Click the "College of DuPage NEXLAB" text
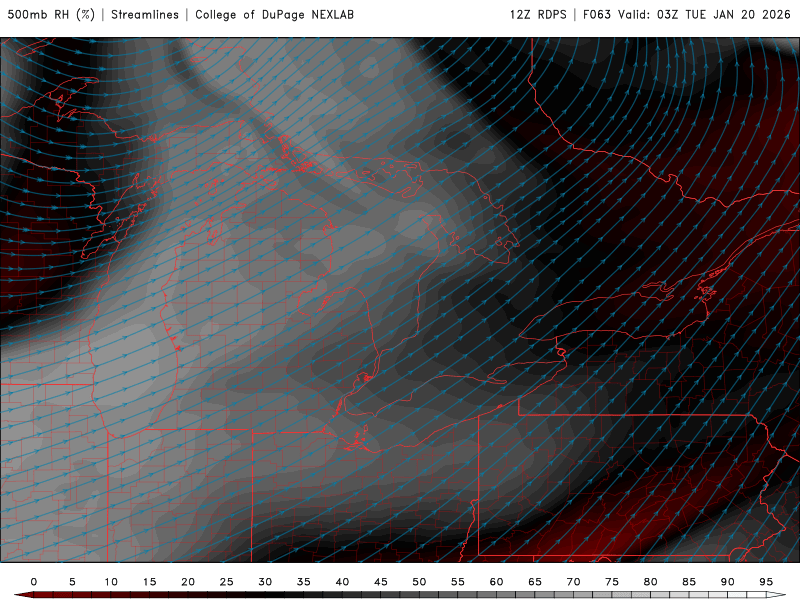This screenshot has width=800, height=600. coord(274,14)
